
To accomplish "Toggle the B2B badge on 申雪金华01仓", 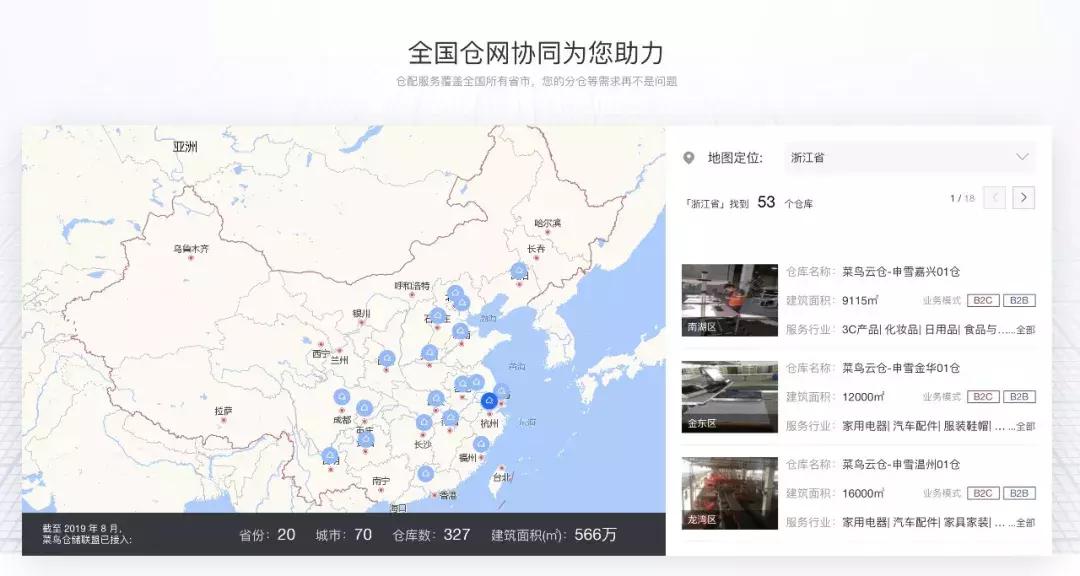I will tap(1019, 394).
